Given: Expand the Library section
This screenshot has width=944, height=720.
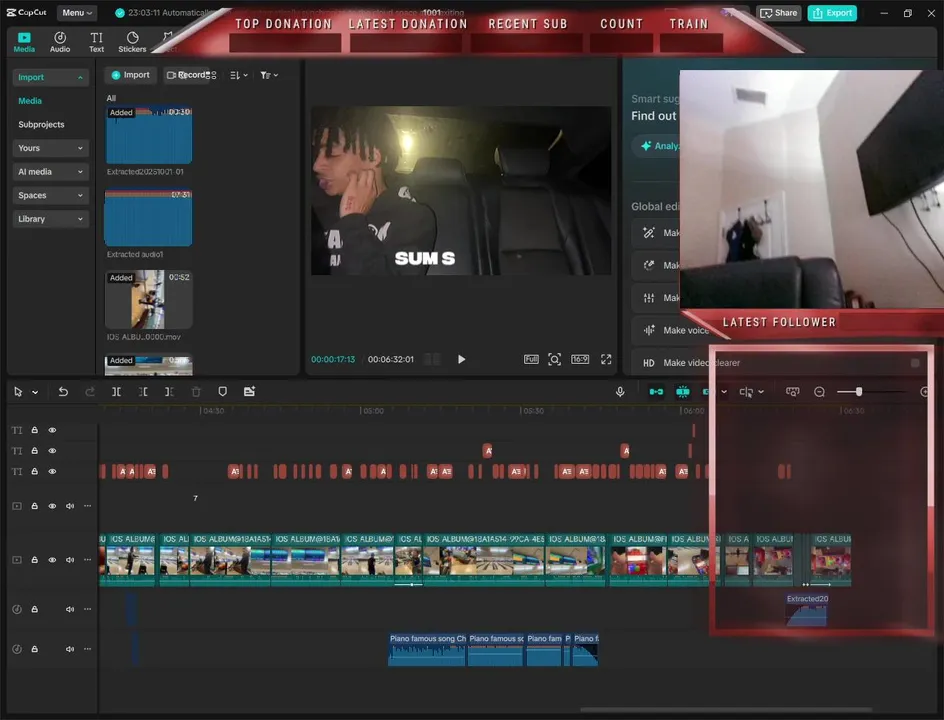Looking at the screenshot, I should coord(51,219).
